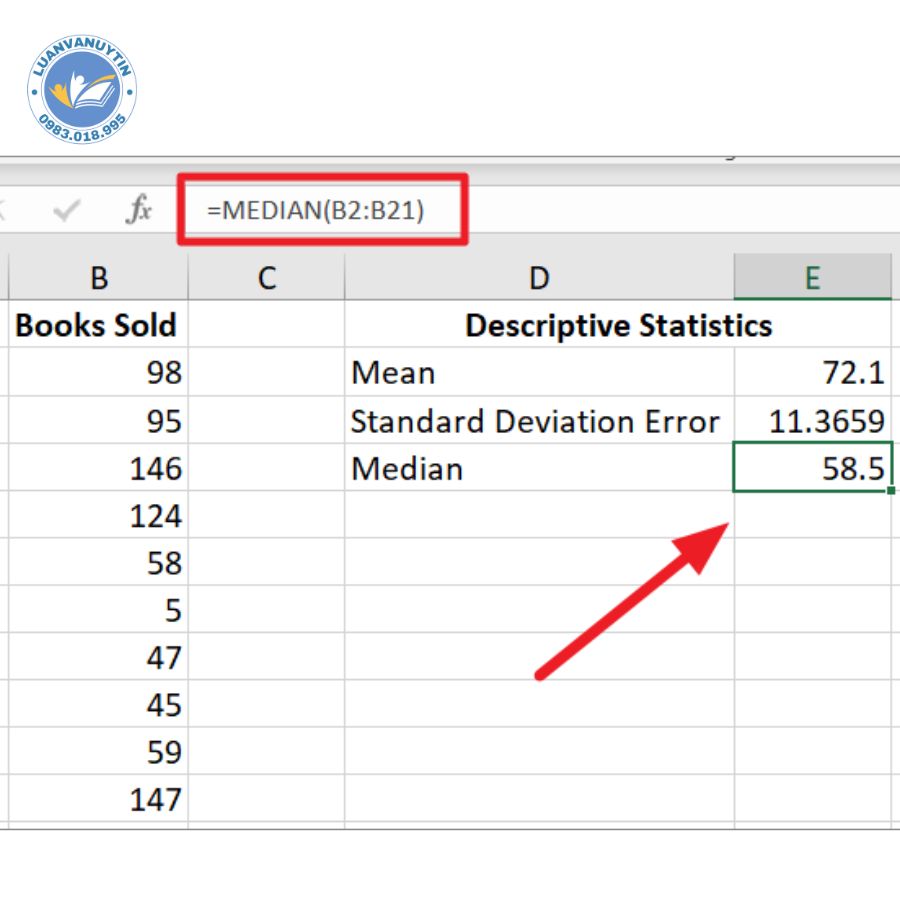This screenshot has width=900, height=900.
Task: Select the Books Sold header cell
Action: click(97, 325)
